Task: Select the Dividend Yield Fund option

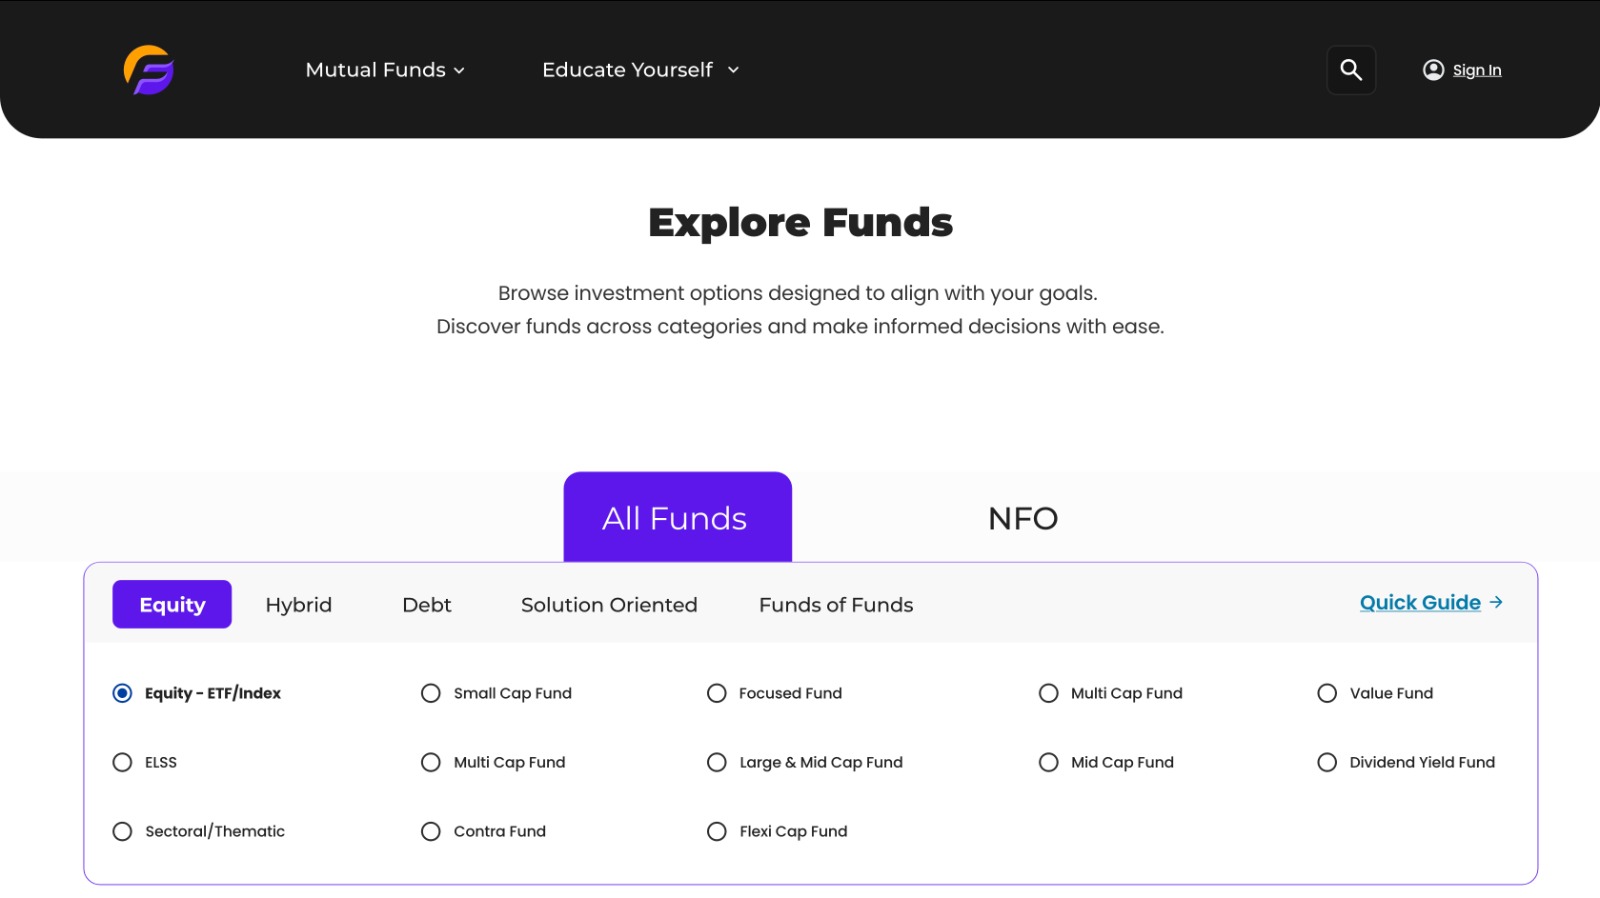Action: (1406, 762)
